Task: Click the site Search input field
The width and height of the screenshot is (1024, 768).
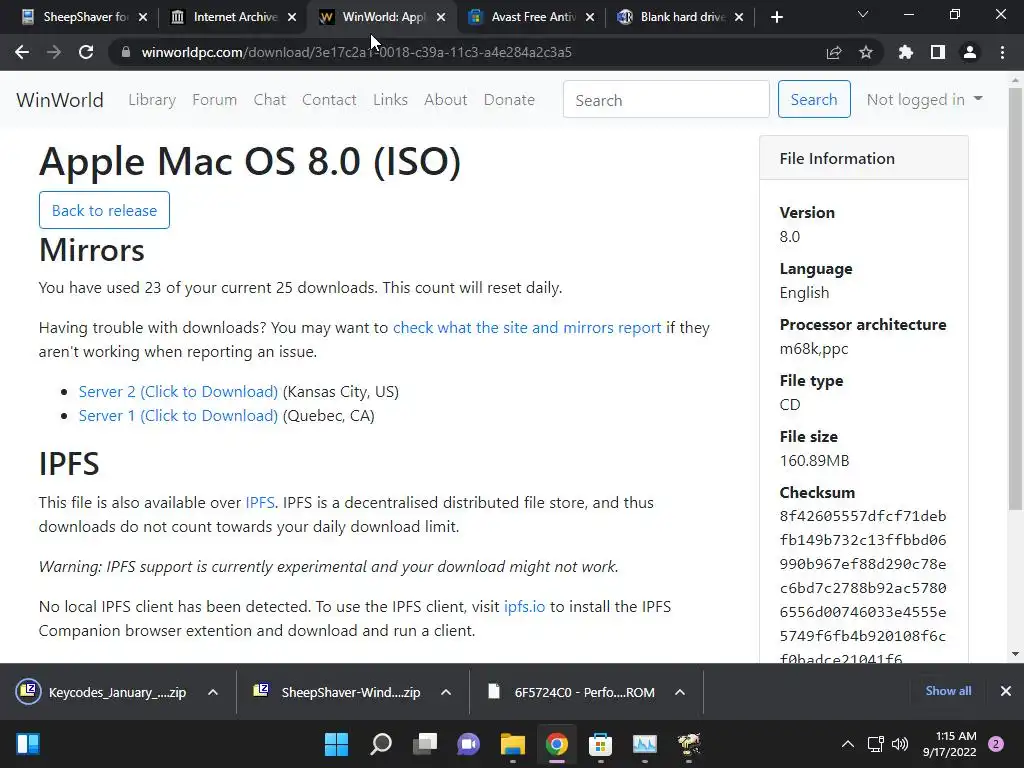Action: click(666, 99)
